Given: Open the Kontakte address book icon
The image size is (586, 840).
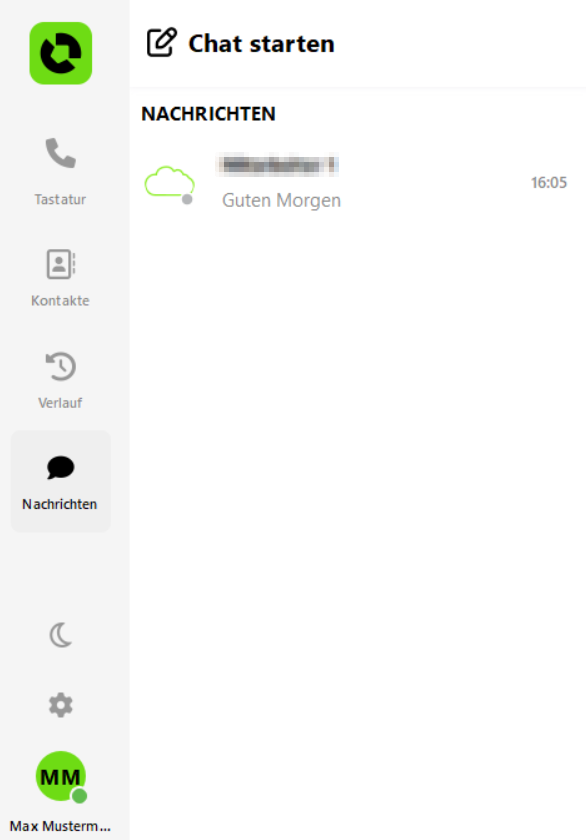Looking at the screenshot, I should point(61,264).
